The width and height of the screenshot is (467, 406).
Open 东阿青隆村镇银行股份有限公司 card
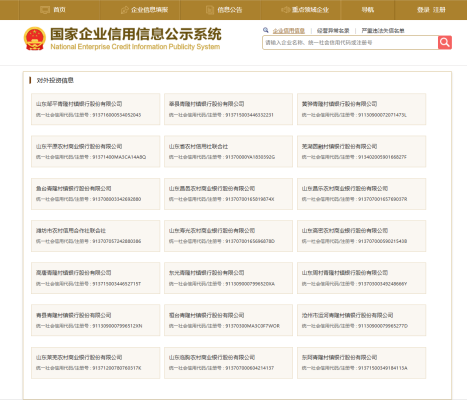pos(362,363)
